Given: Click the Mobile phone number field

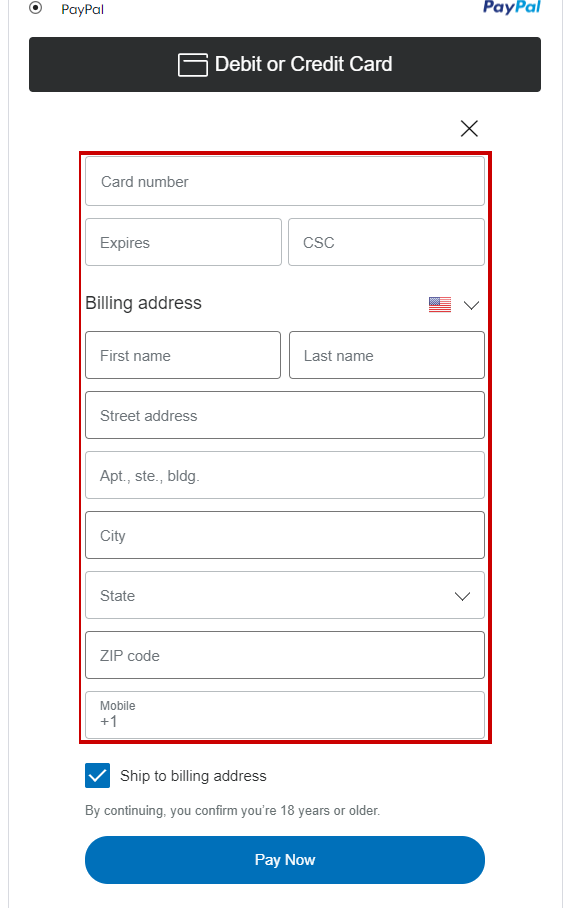Looking at the screenshot, I should (x=285, y=715).
